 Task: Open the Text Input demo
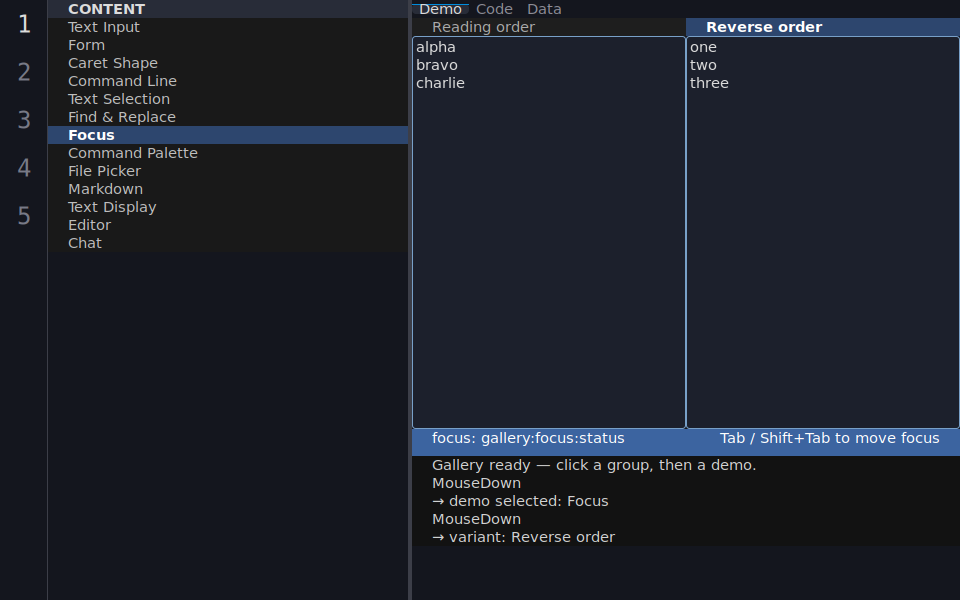click(x=228, y=27)
